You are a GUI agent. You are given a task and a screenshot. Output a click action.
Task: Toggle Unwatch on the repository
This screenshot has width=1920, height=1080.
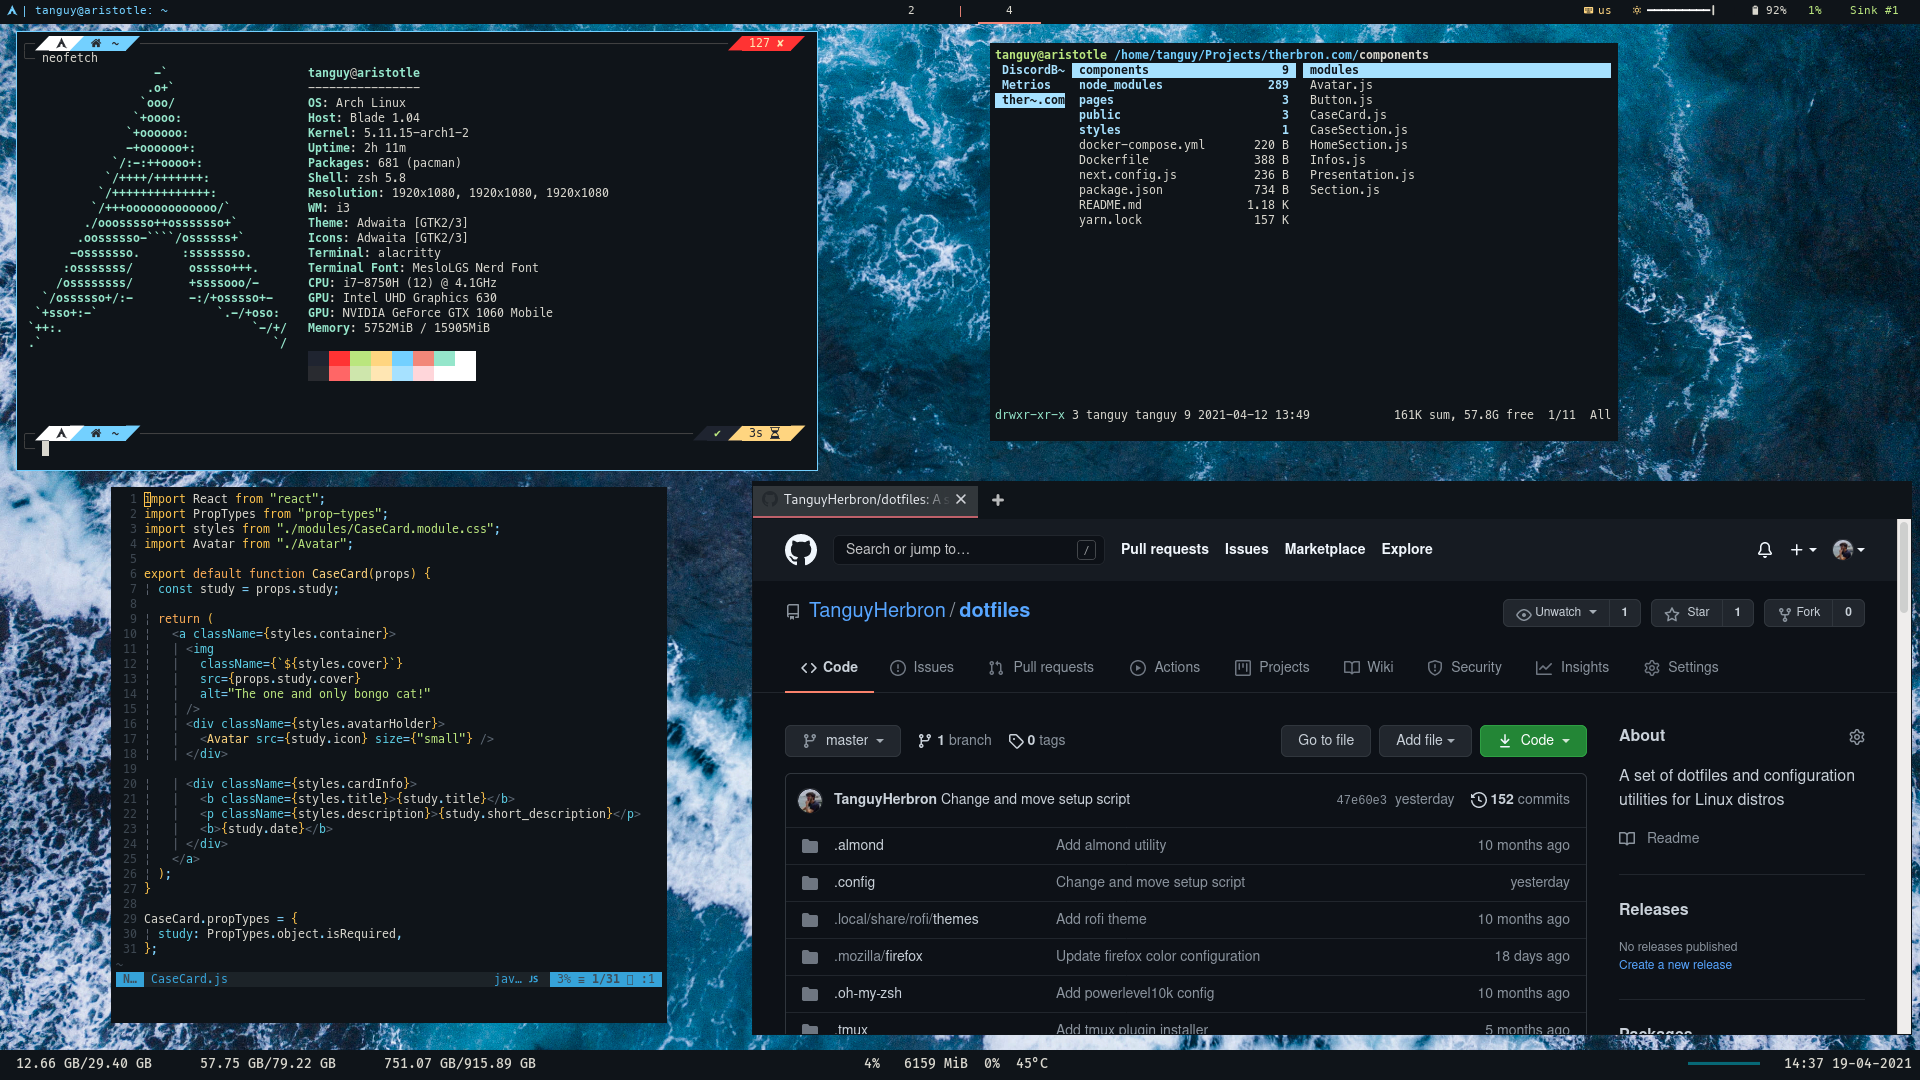coord(1557,613)
